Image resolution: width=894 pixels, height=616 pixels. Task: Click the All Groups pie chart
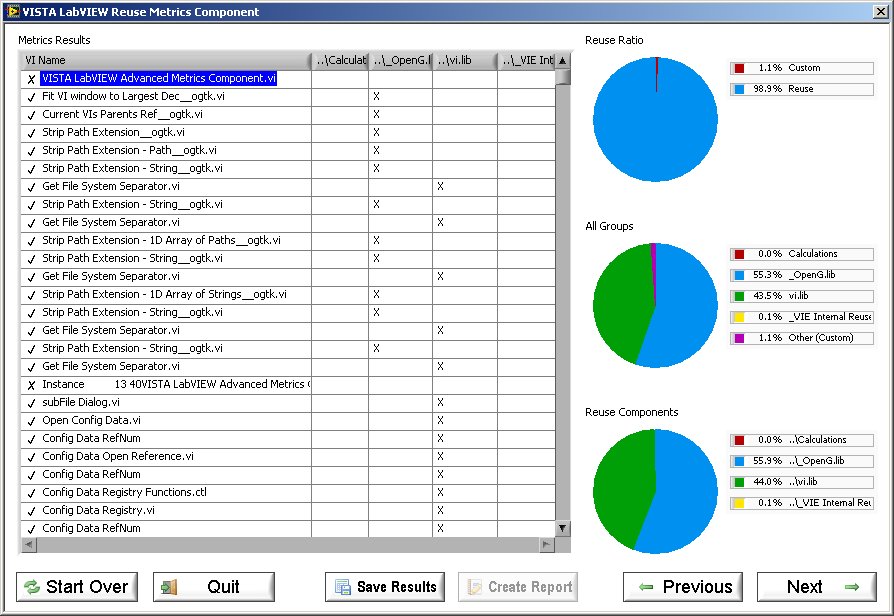(x=655, y=305)
